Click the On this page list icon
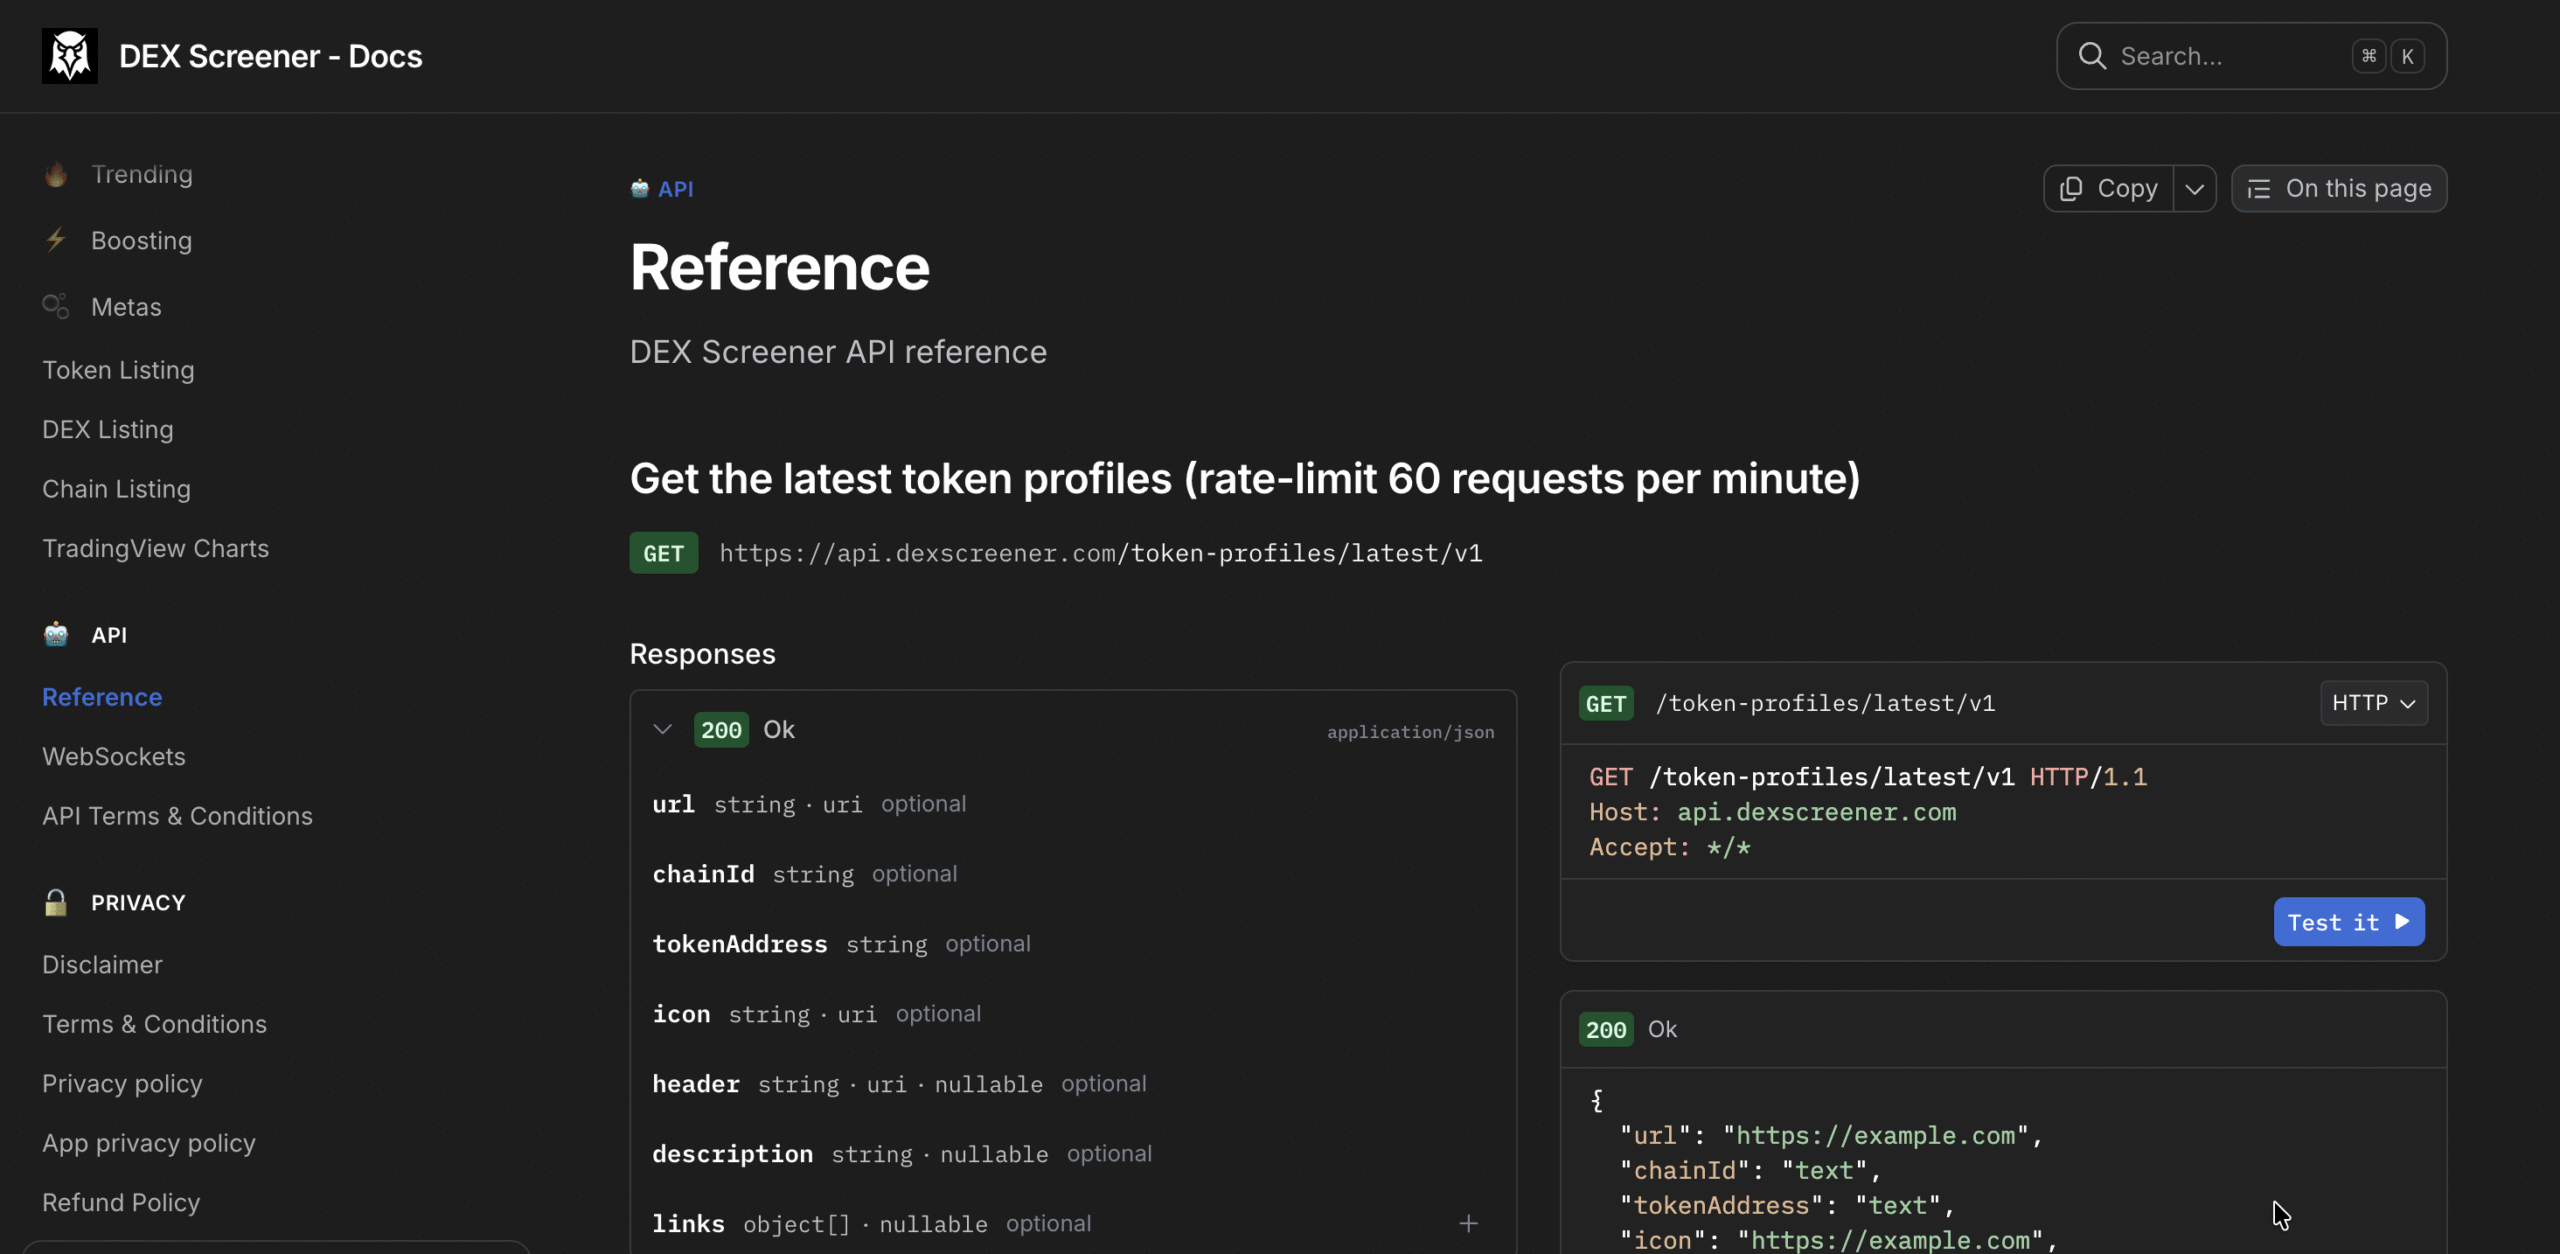 (2259, 189)
